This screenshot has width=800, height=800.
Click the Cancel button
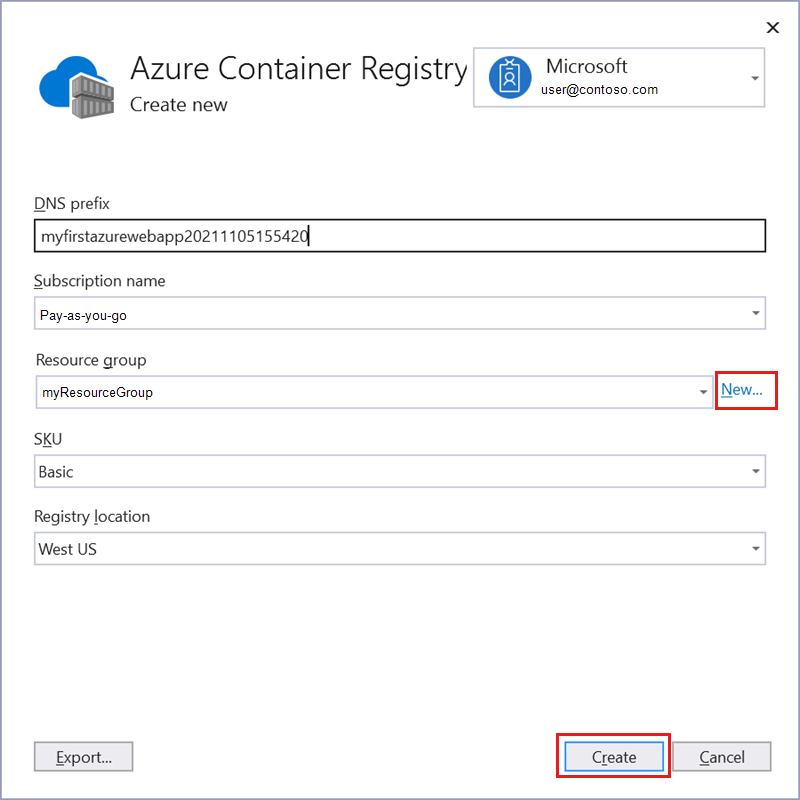point(721,757)
